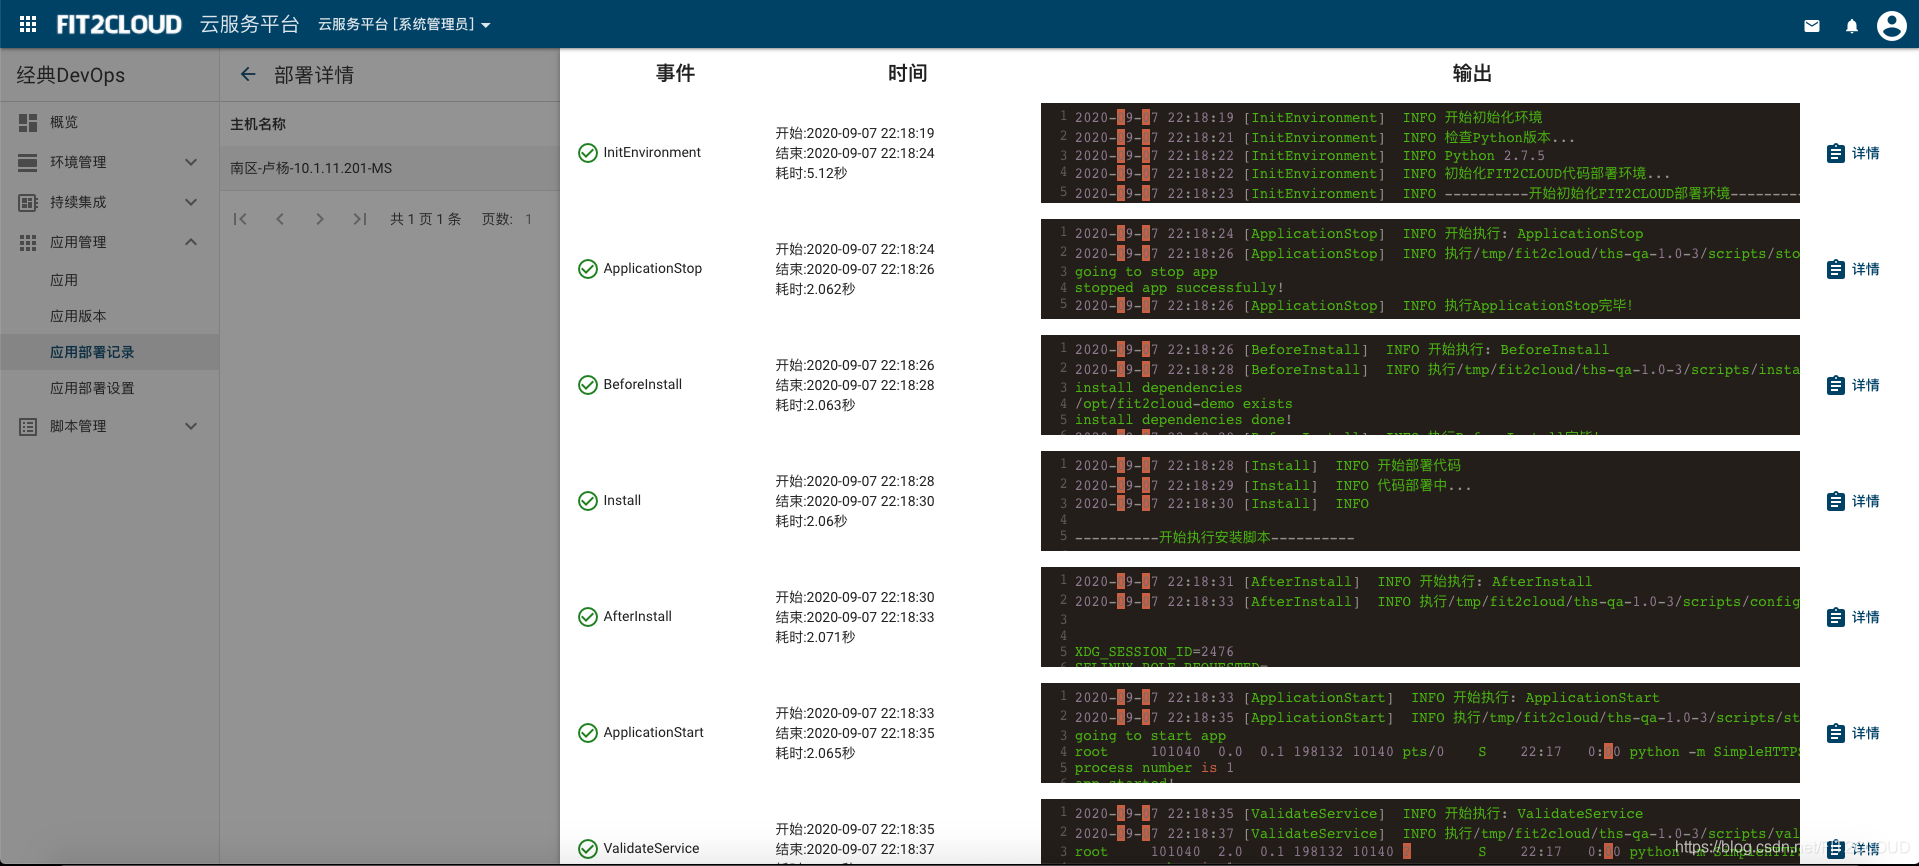Click the ValidateService success check icon
1919x866 pixels.
click(588, 849)
